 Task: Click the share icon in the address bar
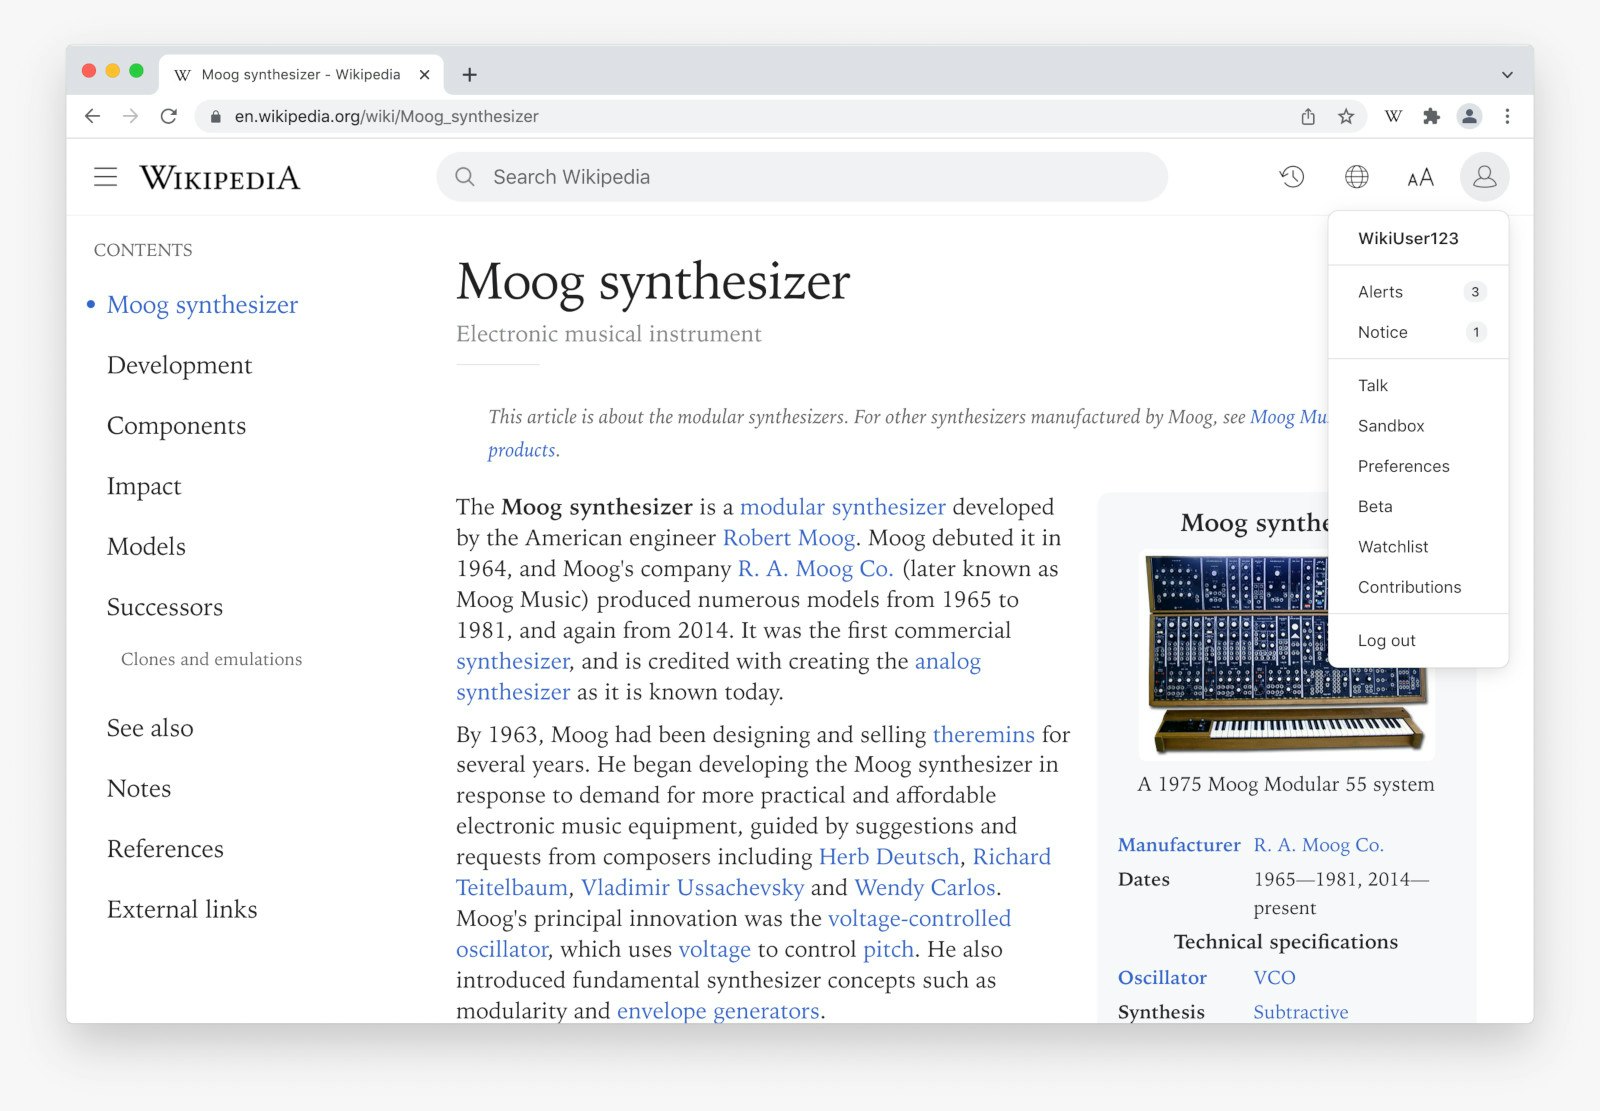point(1308,116)
